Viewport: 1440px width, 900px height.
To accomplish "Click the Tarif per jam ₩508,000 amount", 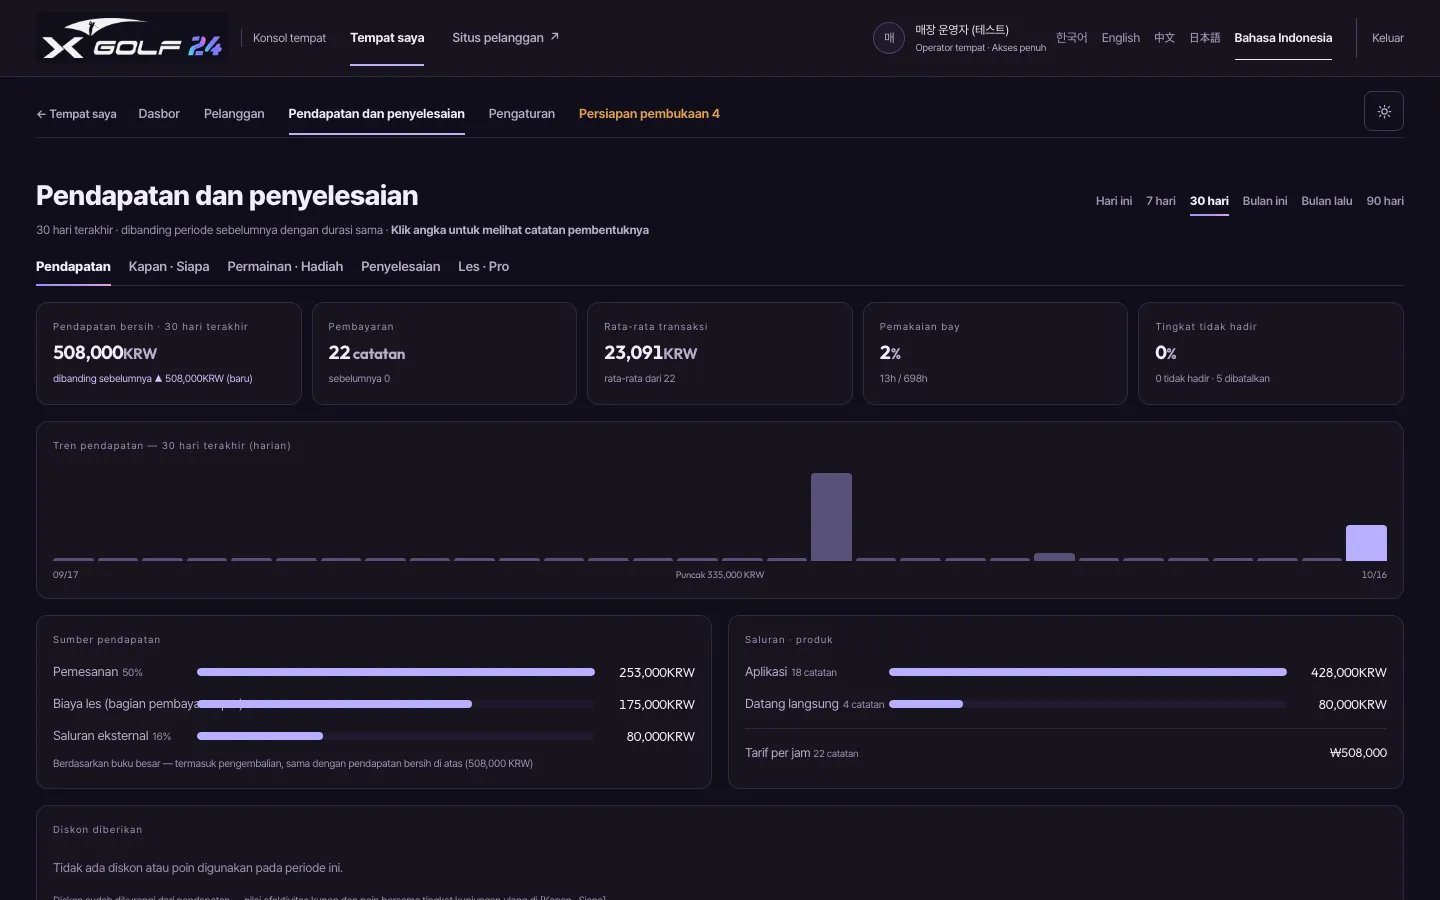I will coord(1358,753).
